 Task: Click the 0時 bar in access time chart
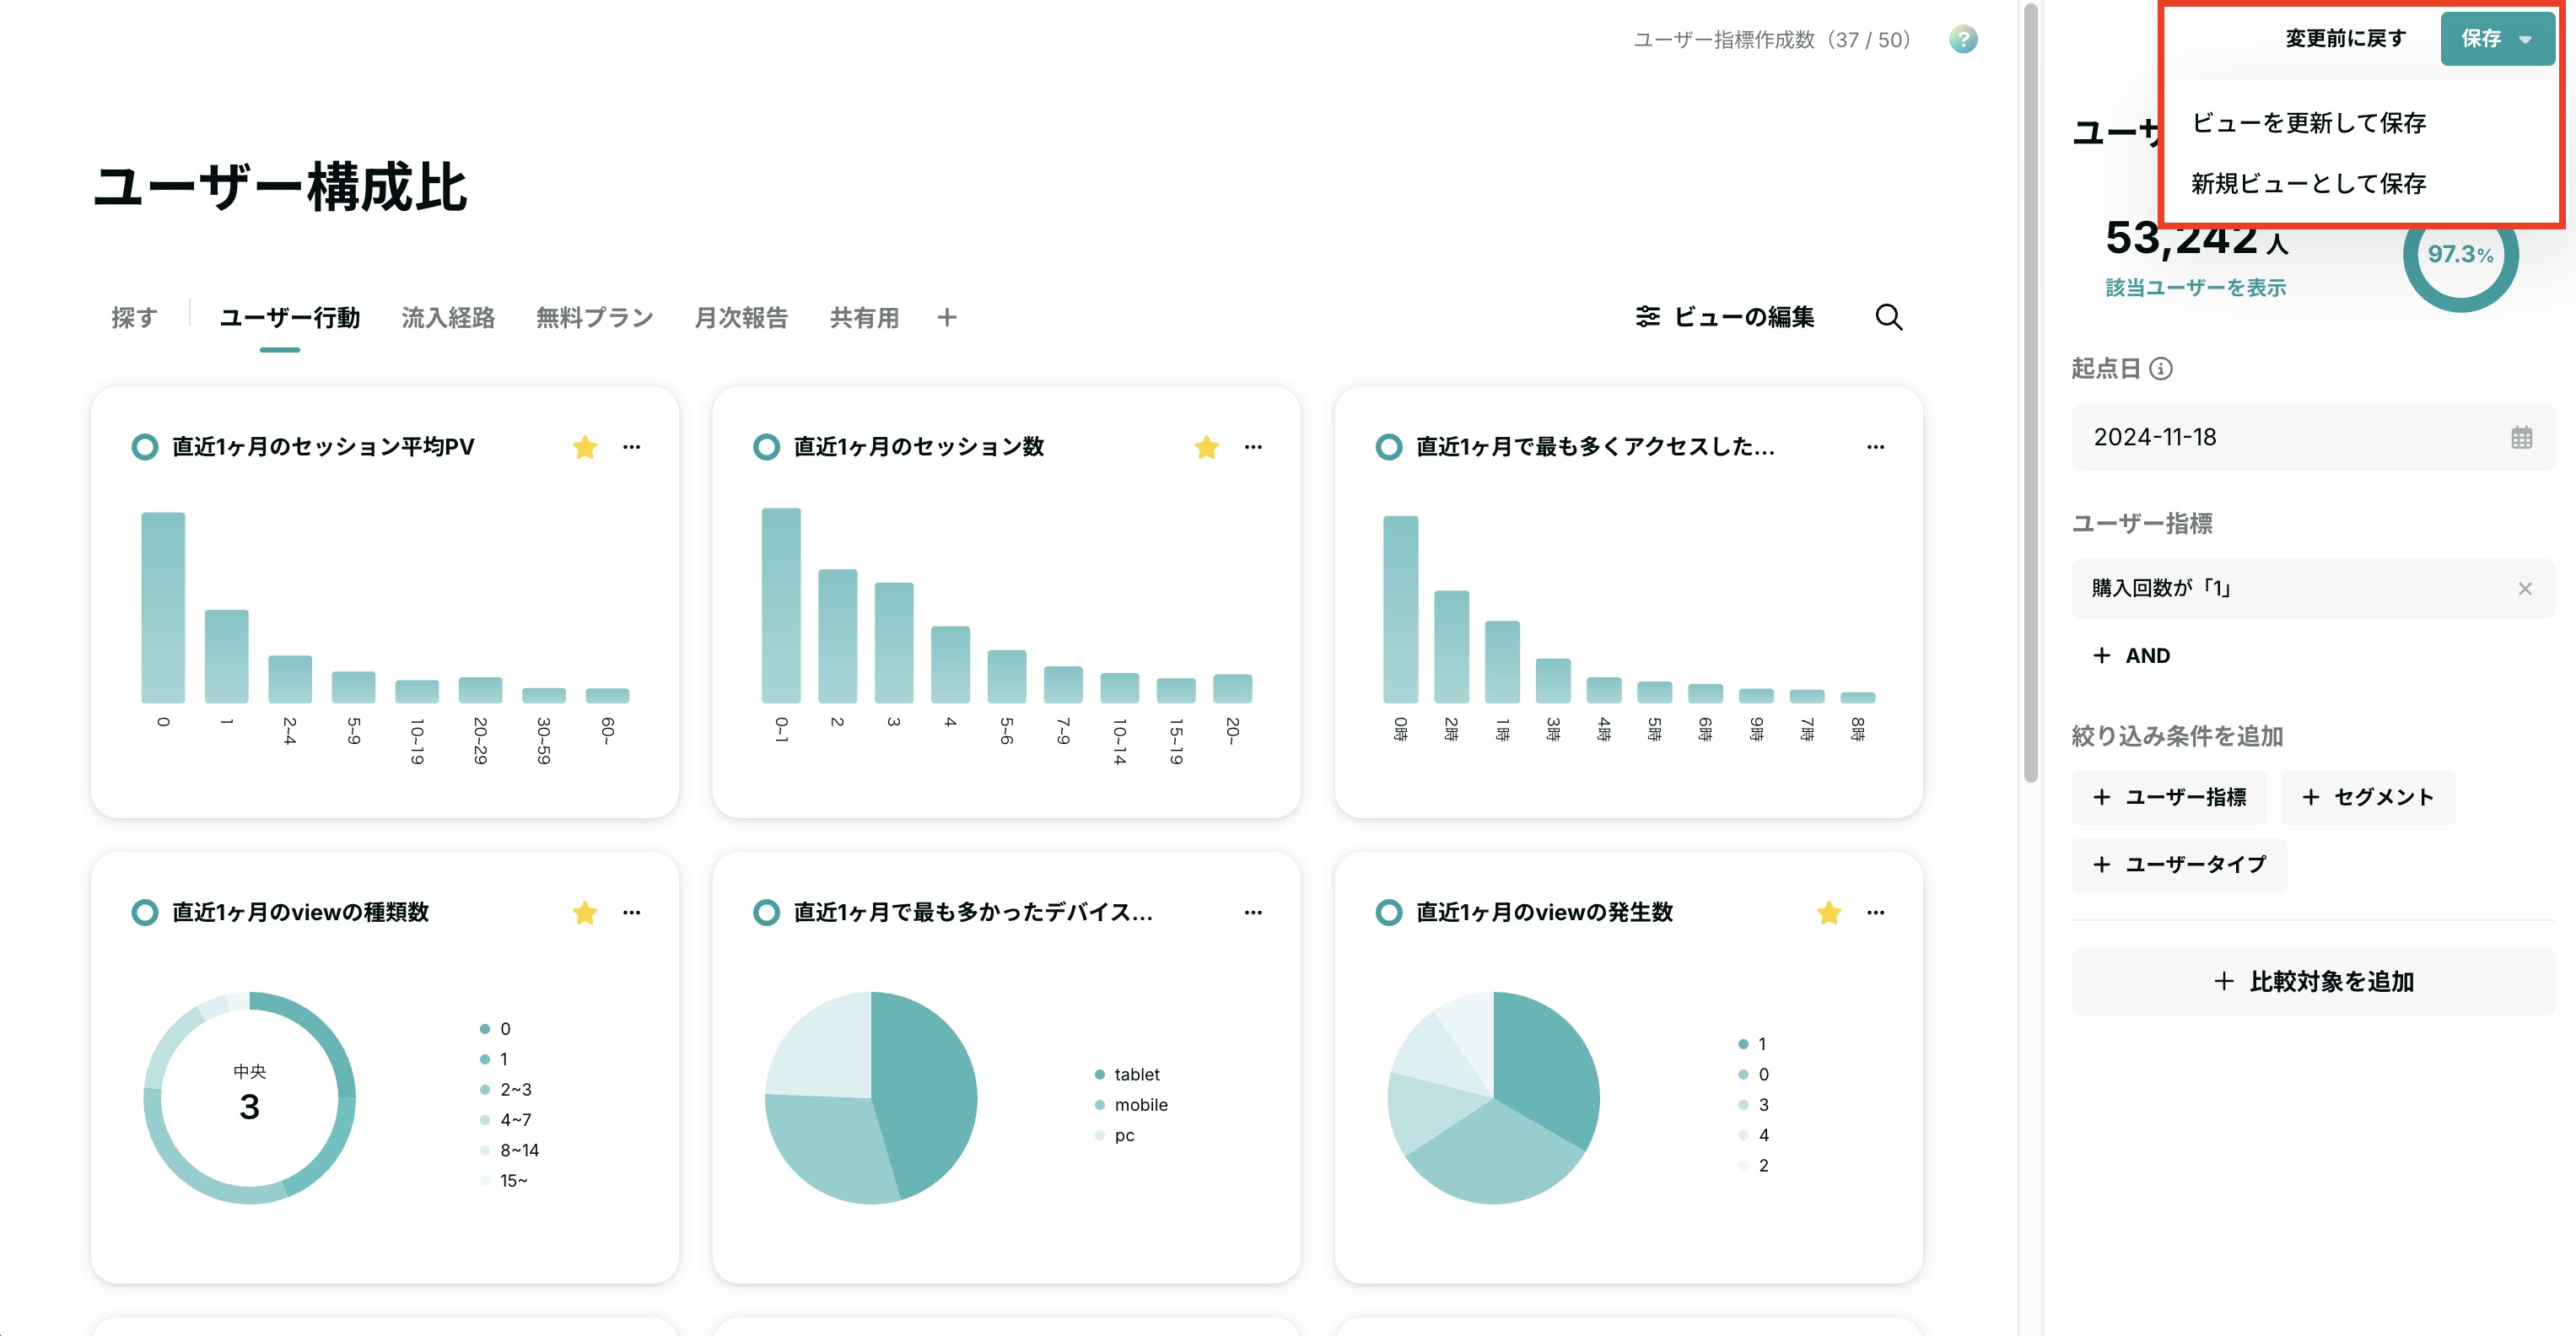[1400, 610]
